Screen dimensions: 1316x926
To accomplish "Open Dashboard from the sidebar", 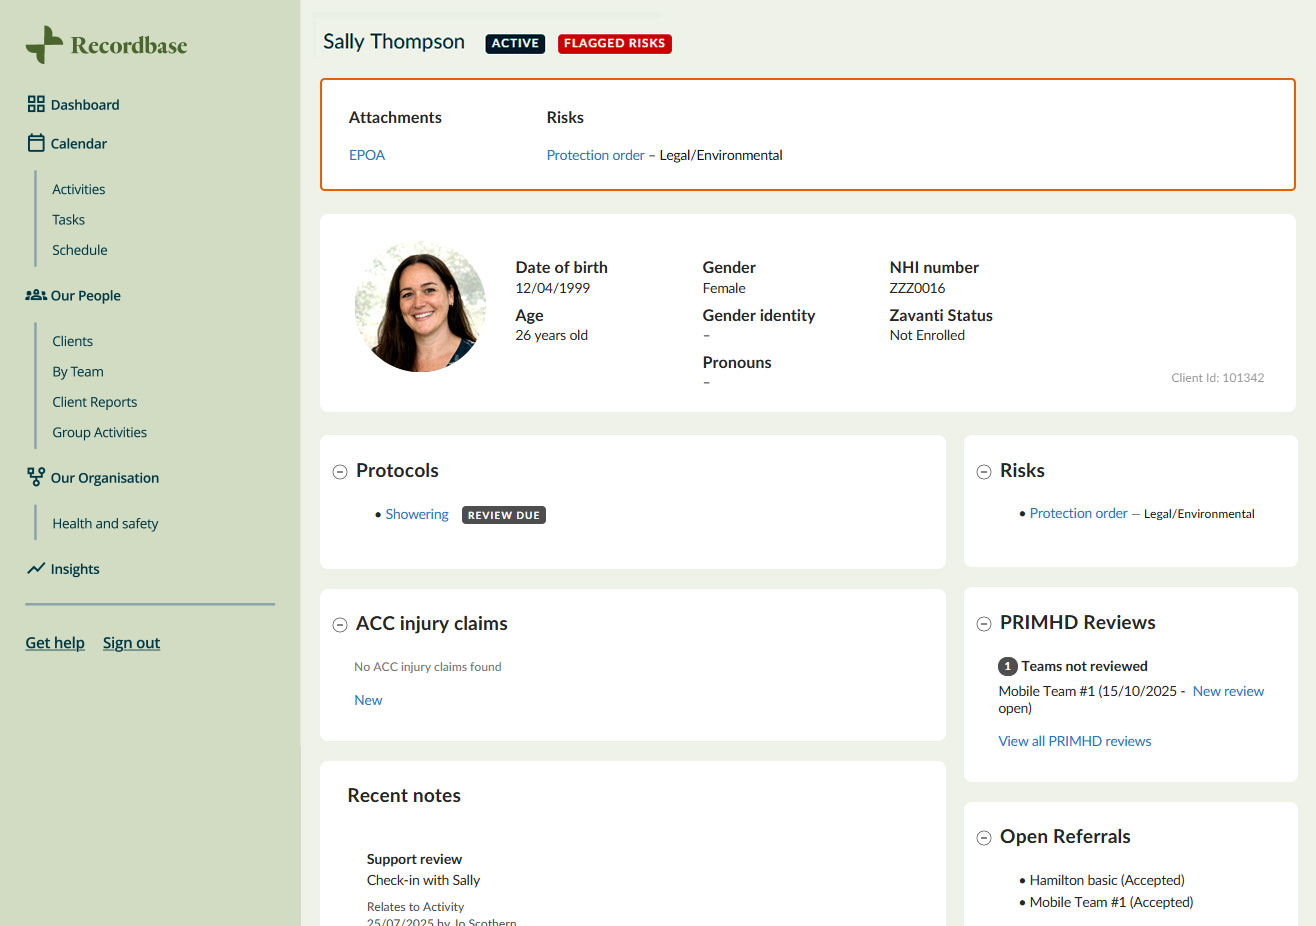I will pyautogui.click(x=85, y=104).
